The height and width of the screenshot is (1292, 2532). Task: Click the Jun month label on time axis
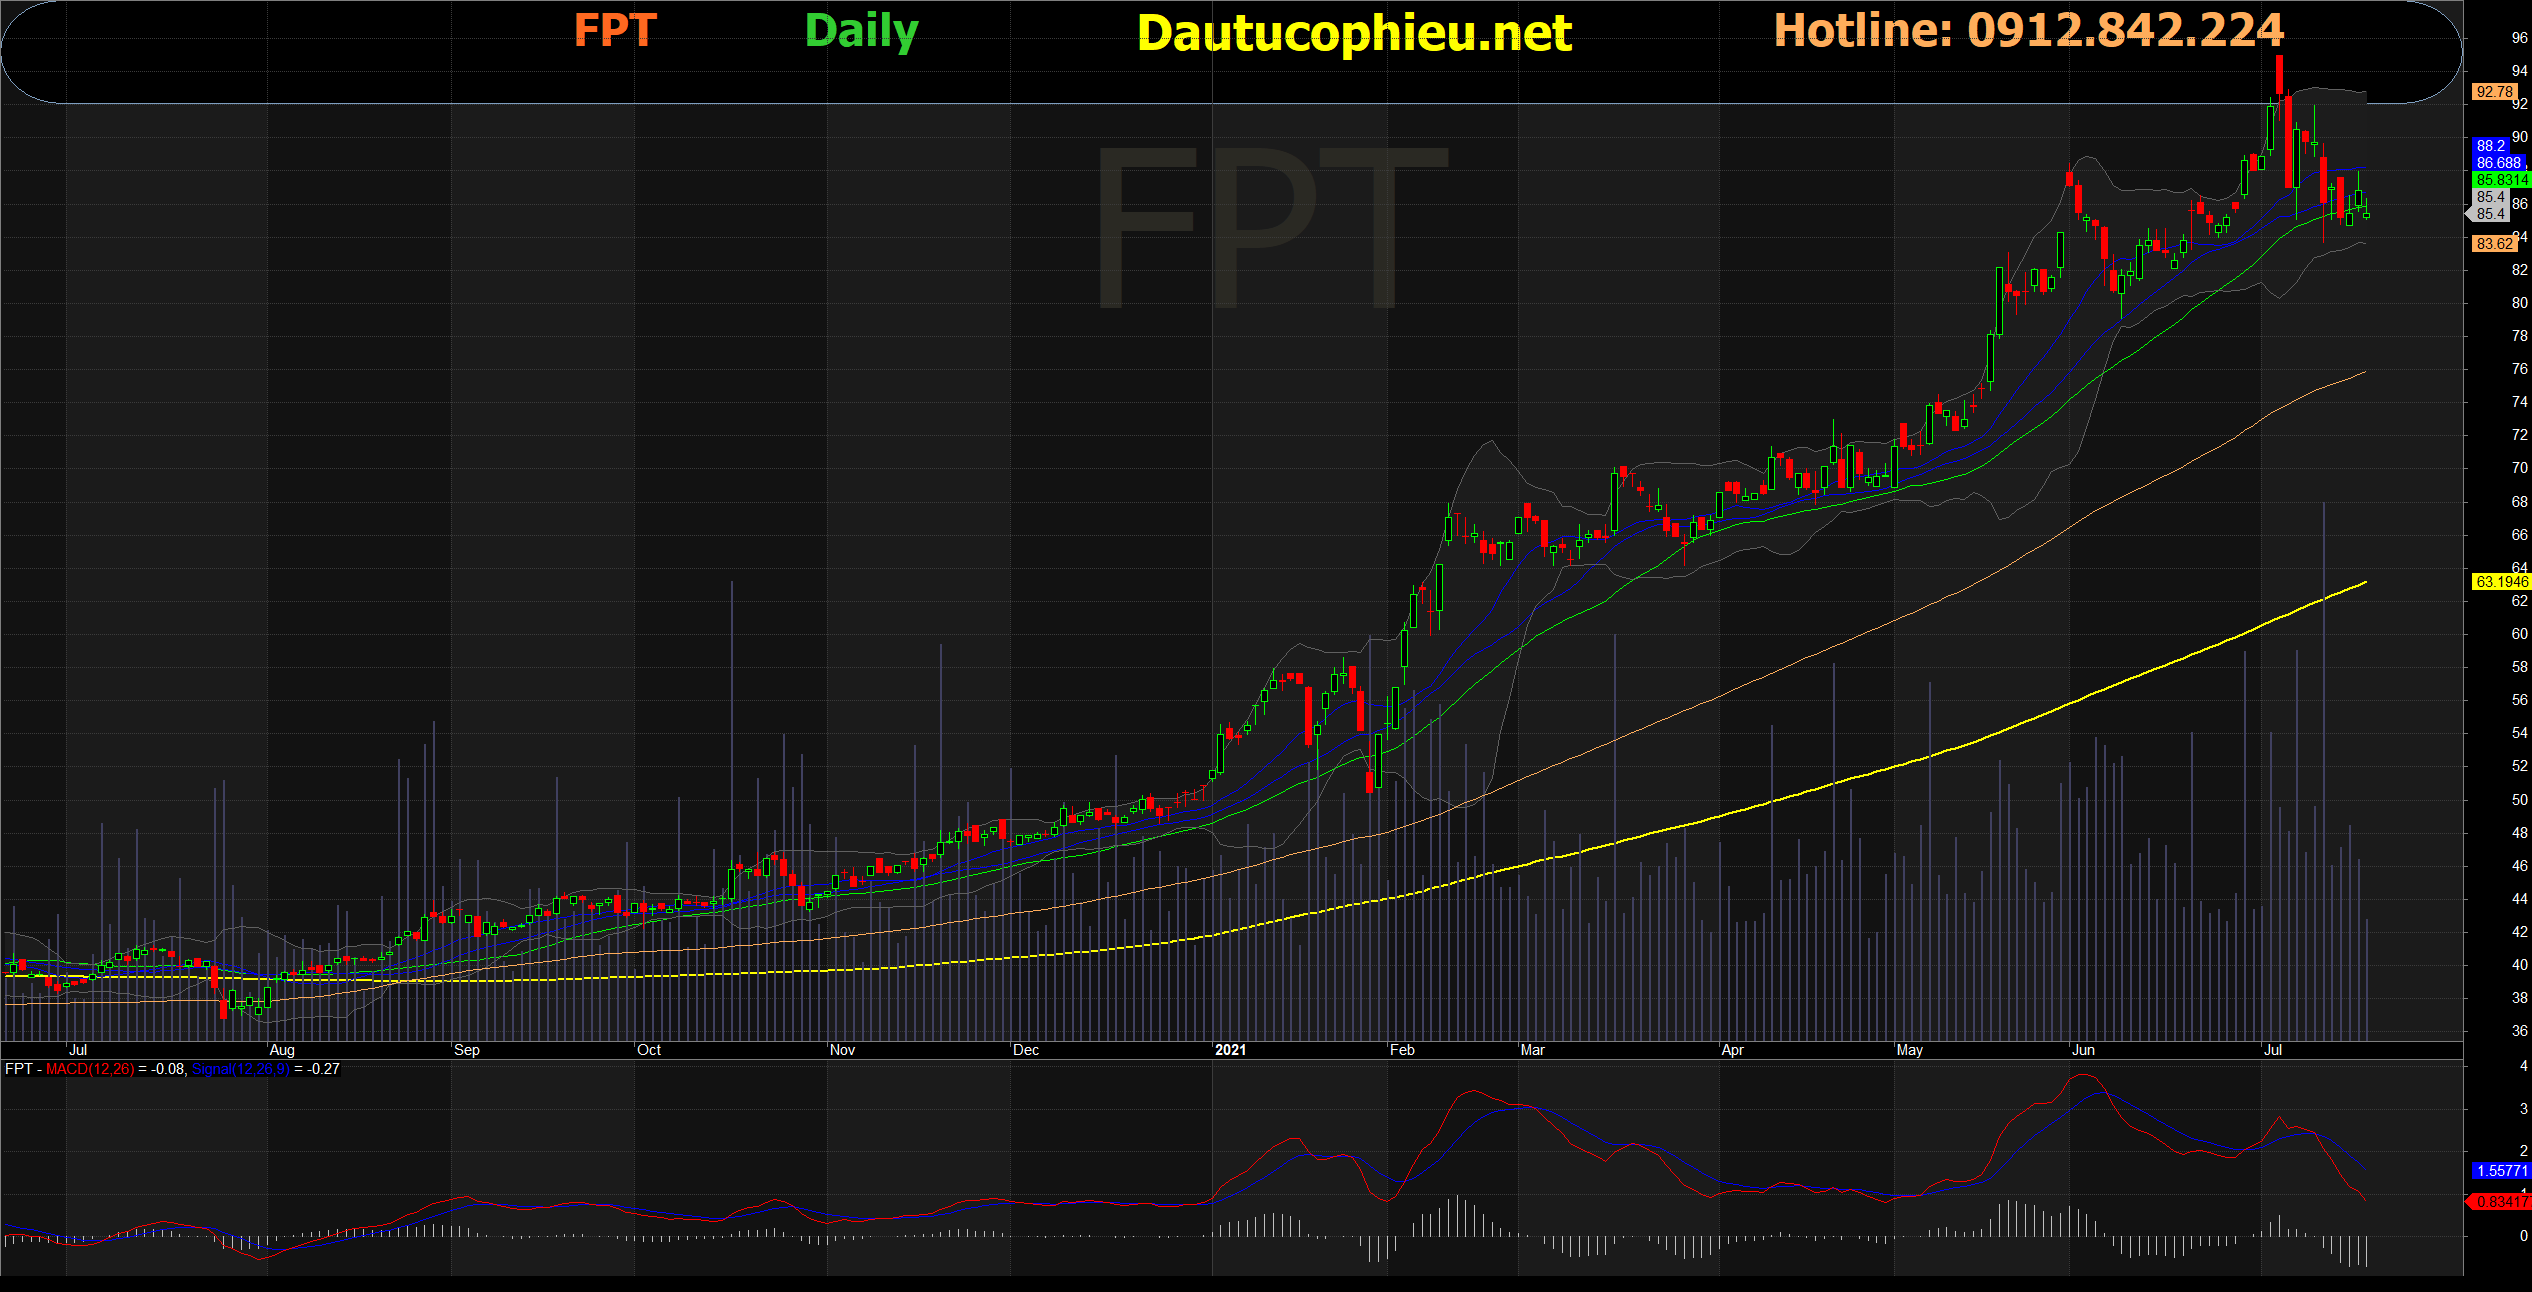click(x=2083, y=1050)
